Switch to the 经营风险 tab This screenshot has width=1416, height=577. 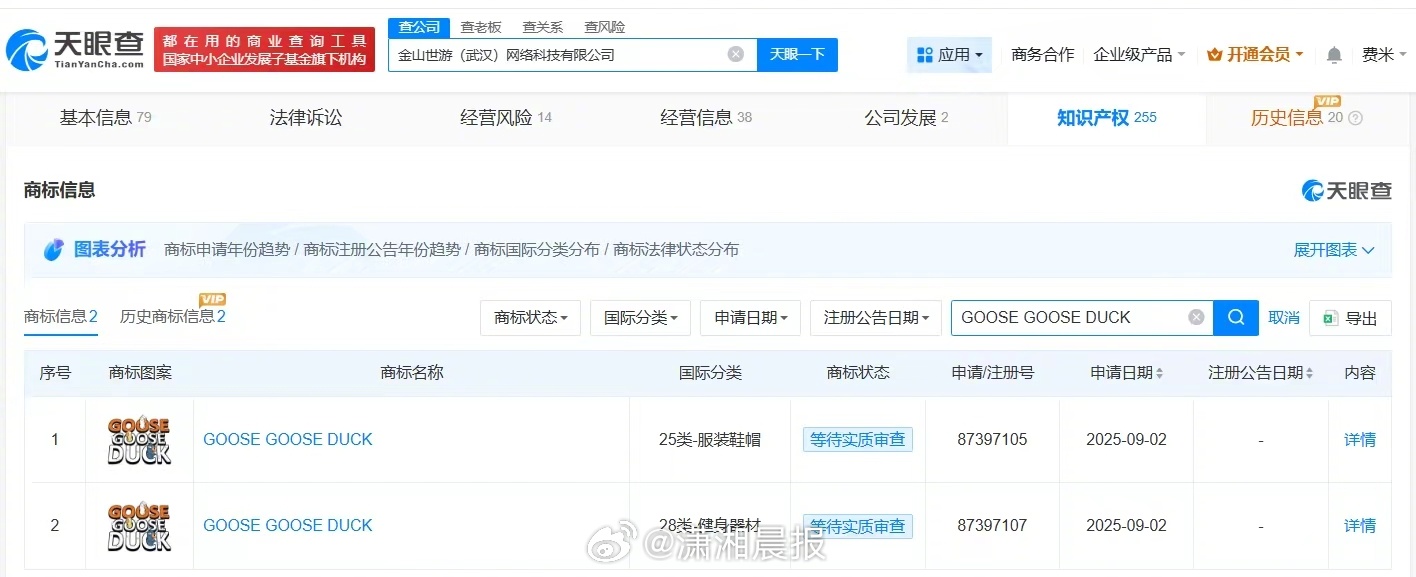point(506,118)
